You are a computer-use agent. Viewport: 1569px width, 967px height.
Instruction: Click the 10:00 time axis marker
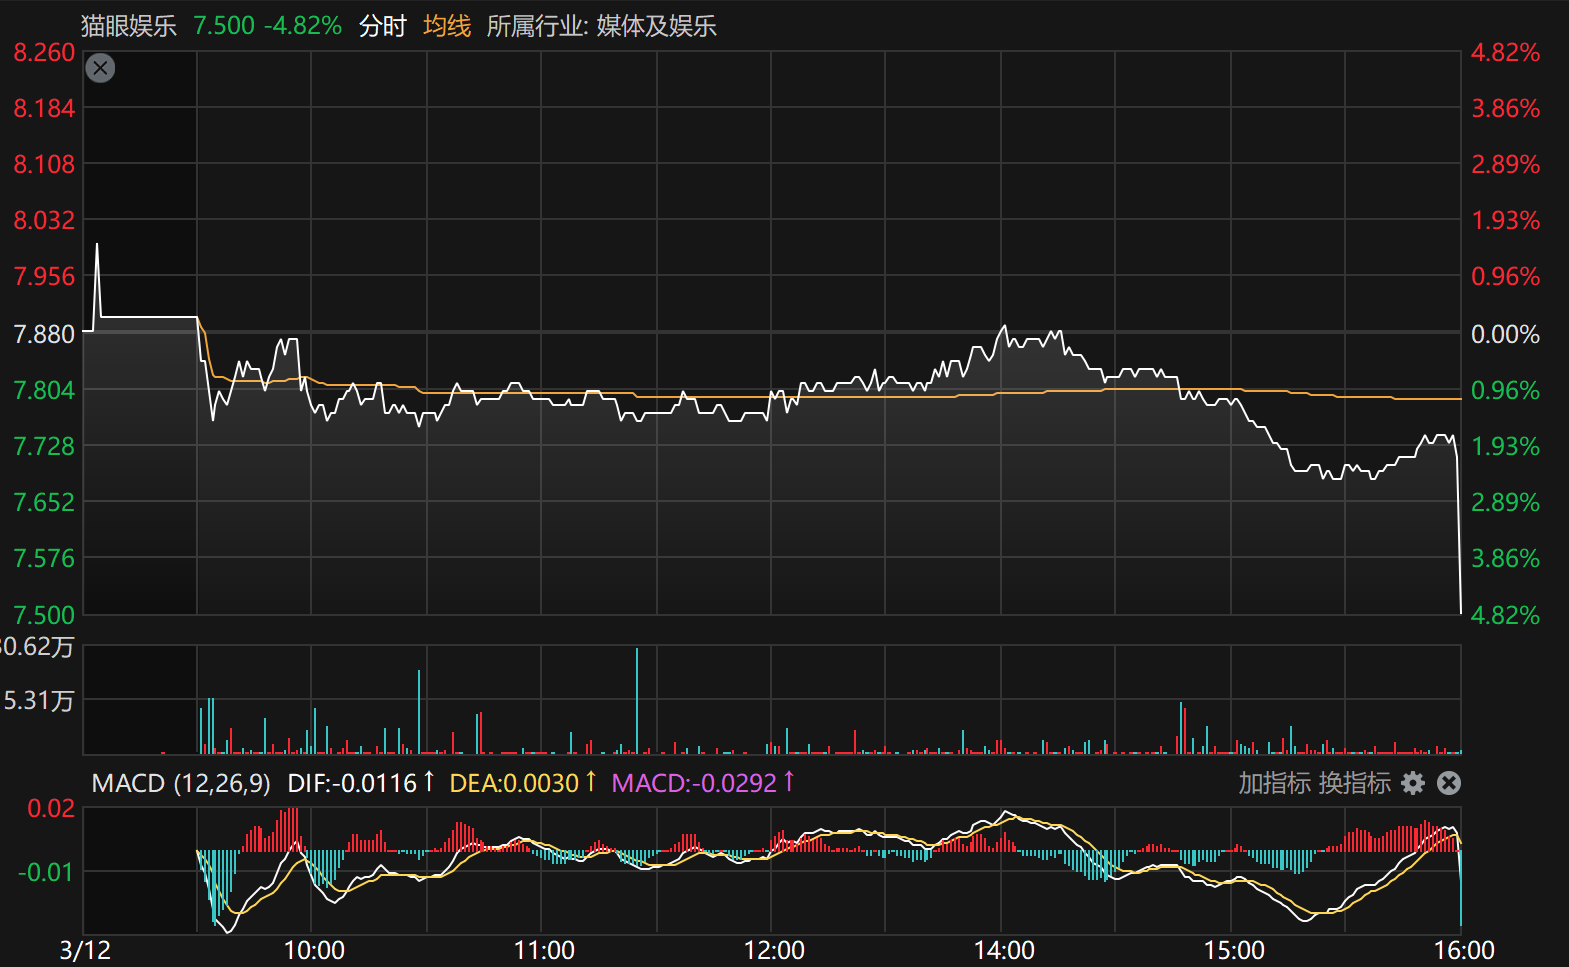[x=314, y=950]
